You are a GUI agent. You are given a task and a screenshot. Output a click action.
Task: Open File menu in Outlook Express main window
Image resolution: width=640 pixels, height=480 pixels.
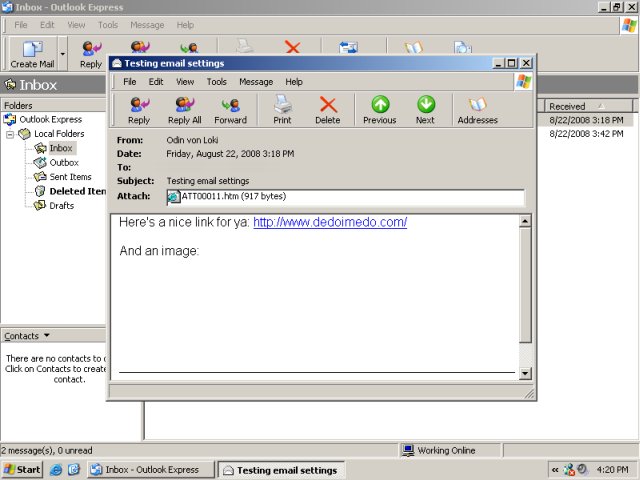click(21, 25)
